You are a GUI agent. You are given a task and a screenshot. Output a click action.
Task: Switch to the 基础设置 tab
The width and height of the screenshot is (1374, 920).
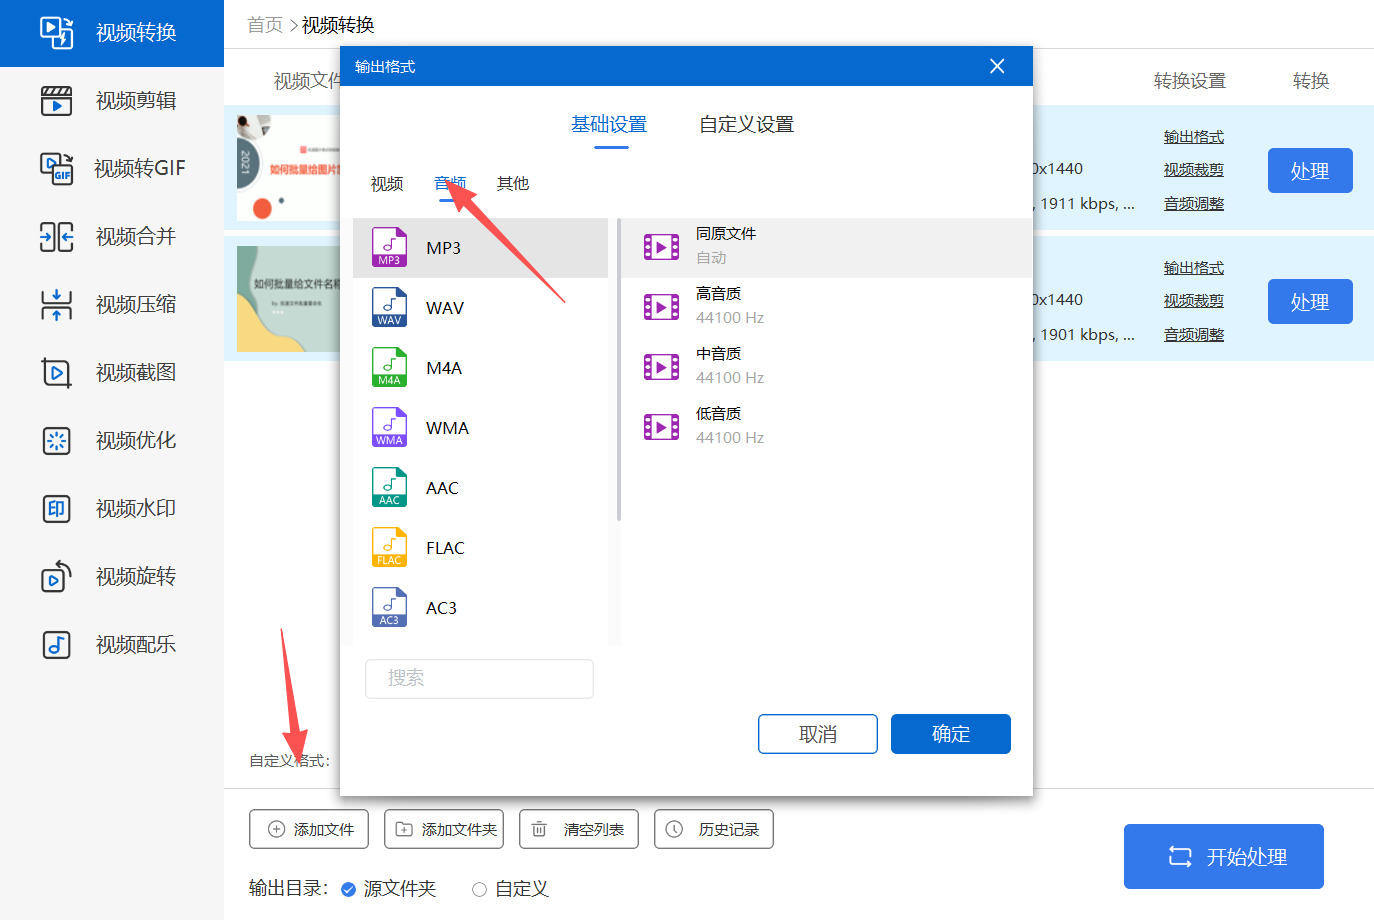[x=609, y=125]
